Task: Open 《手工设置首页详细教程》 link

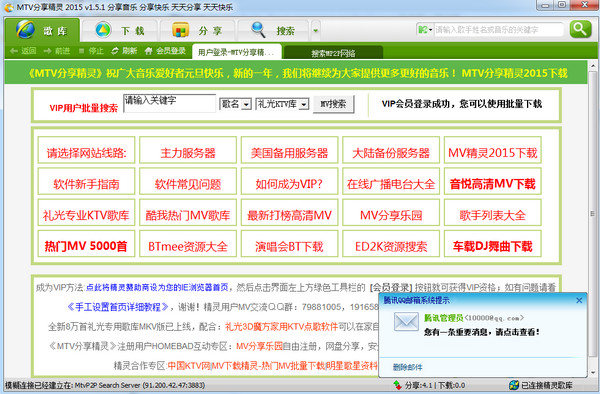Action: [118, 306]
